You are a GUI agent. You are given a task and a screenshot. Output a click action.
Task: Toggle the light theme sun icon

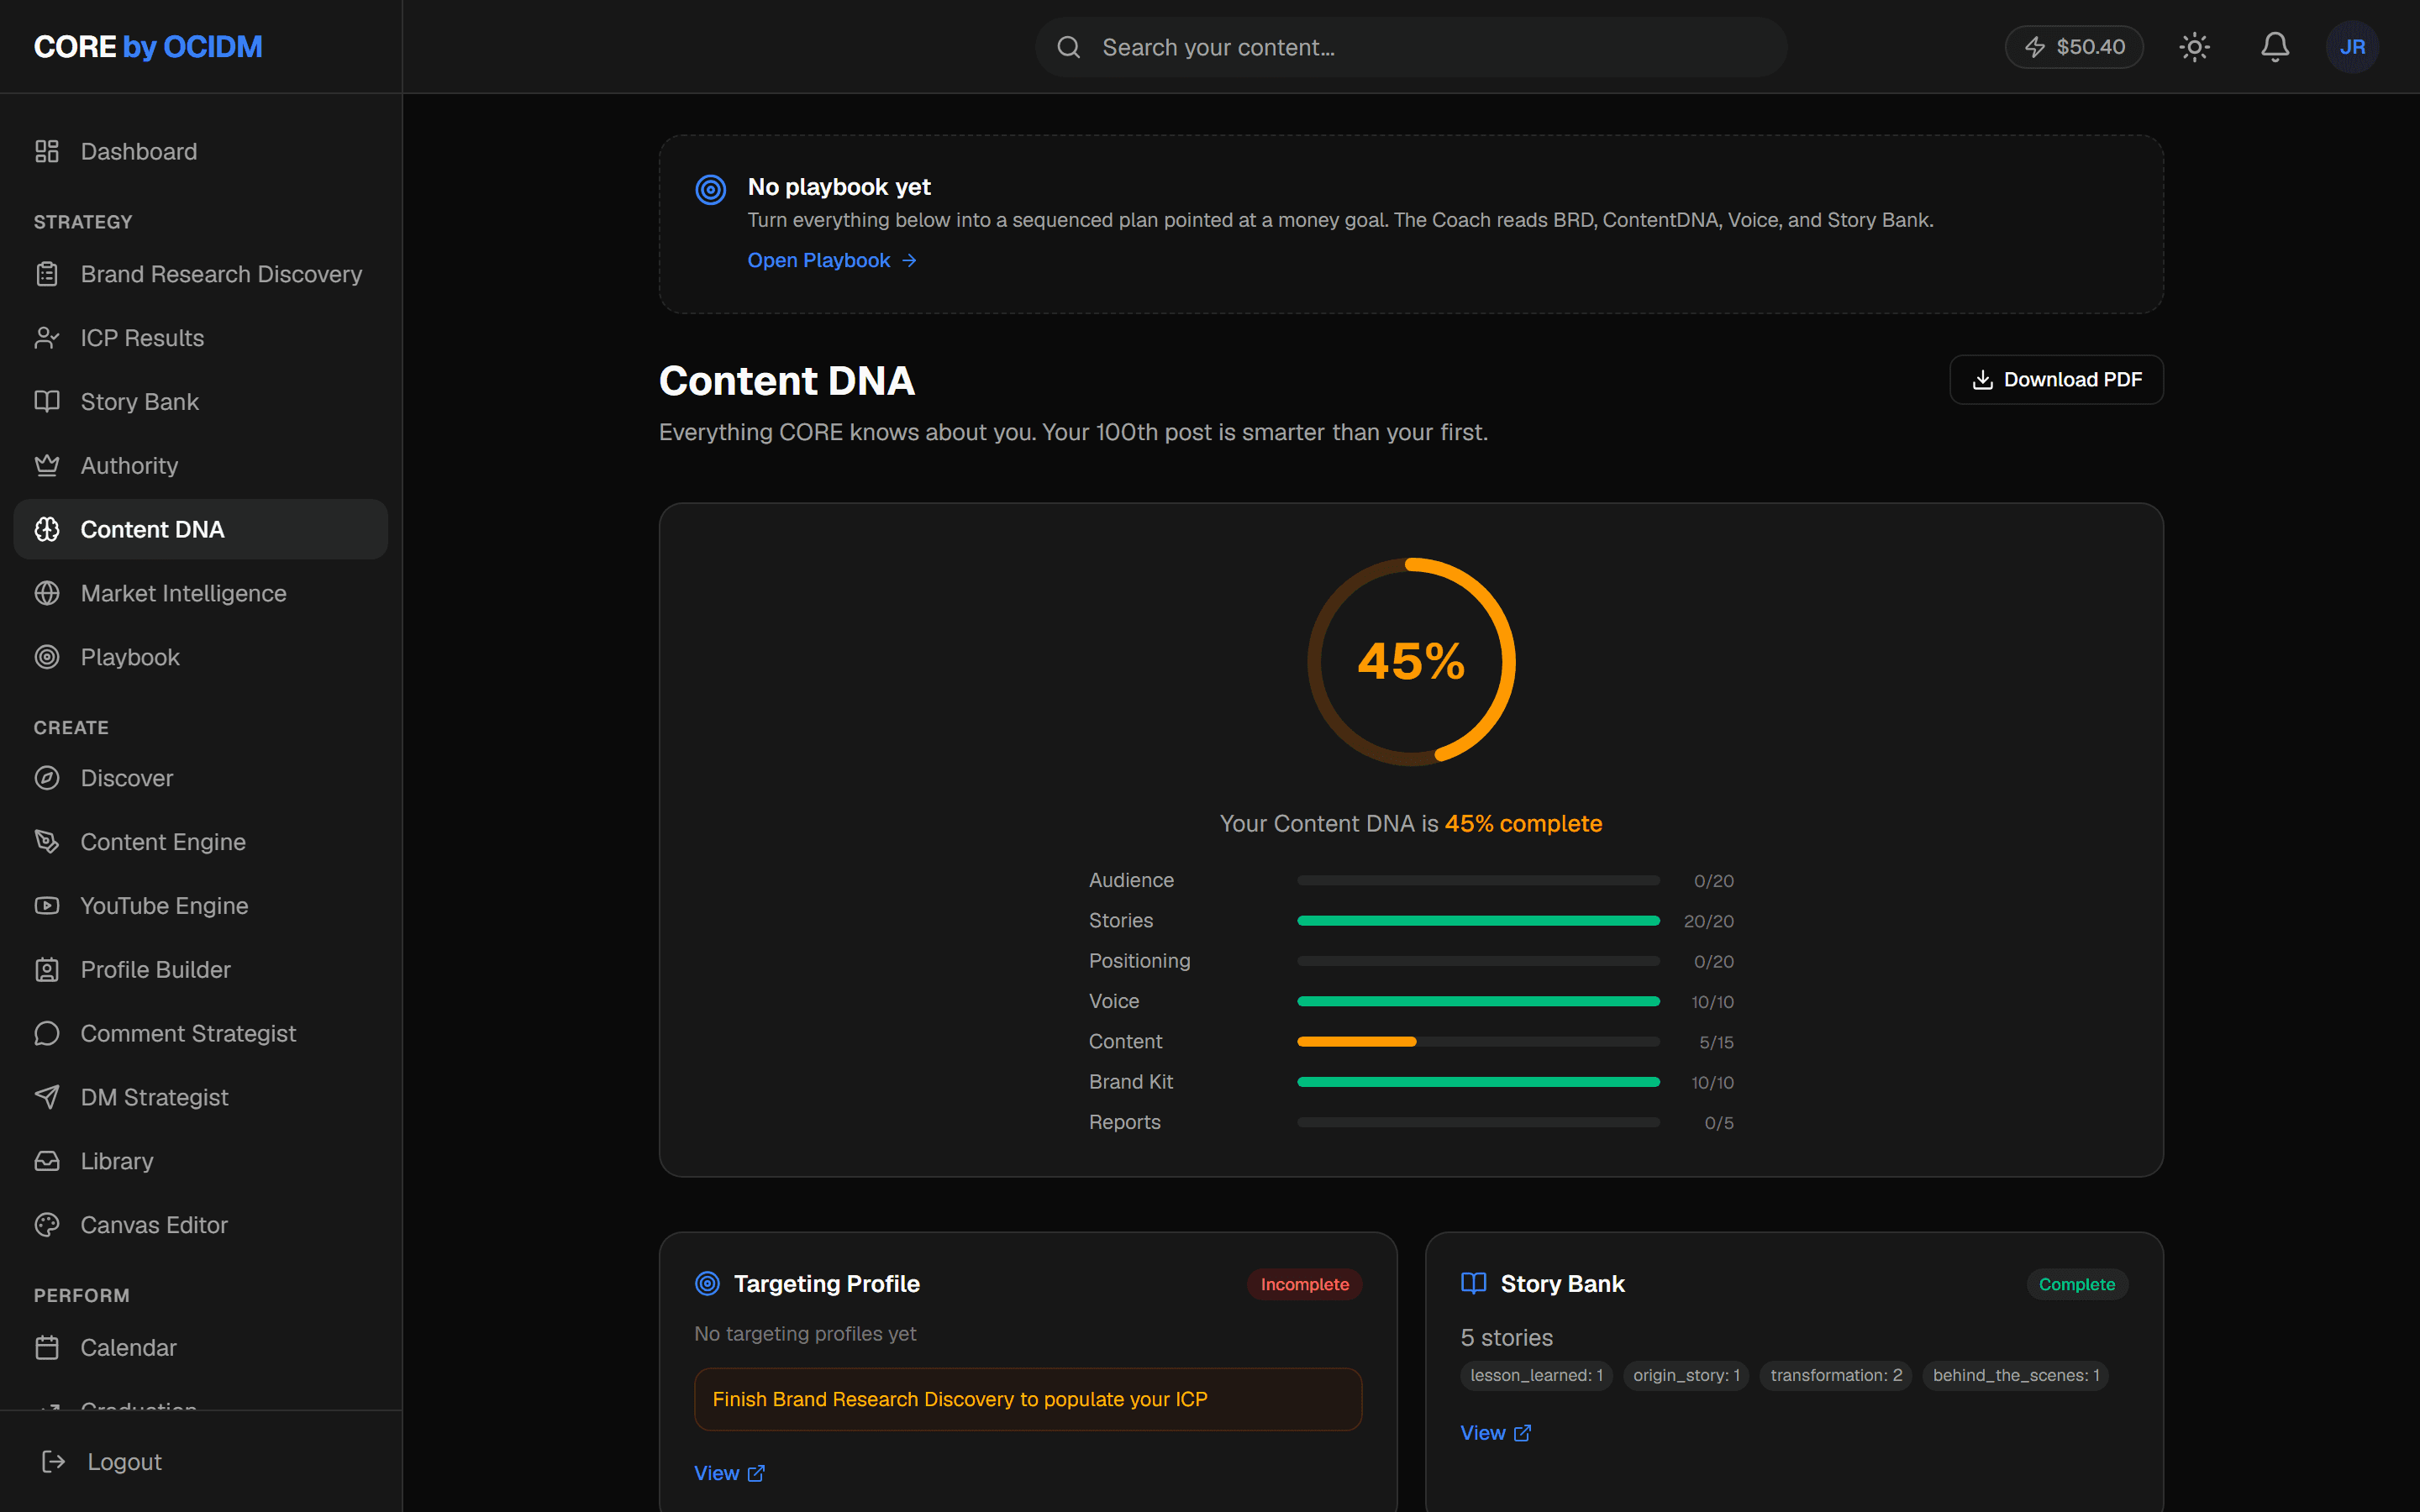(x=2194, y=47)
